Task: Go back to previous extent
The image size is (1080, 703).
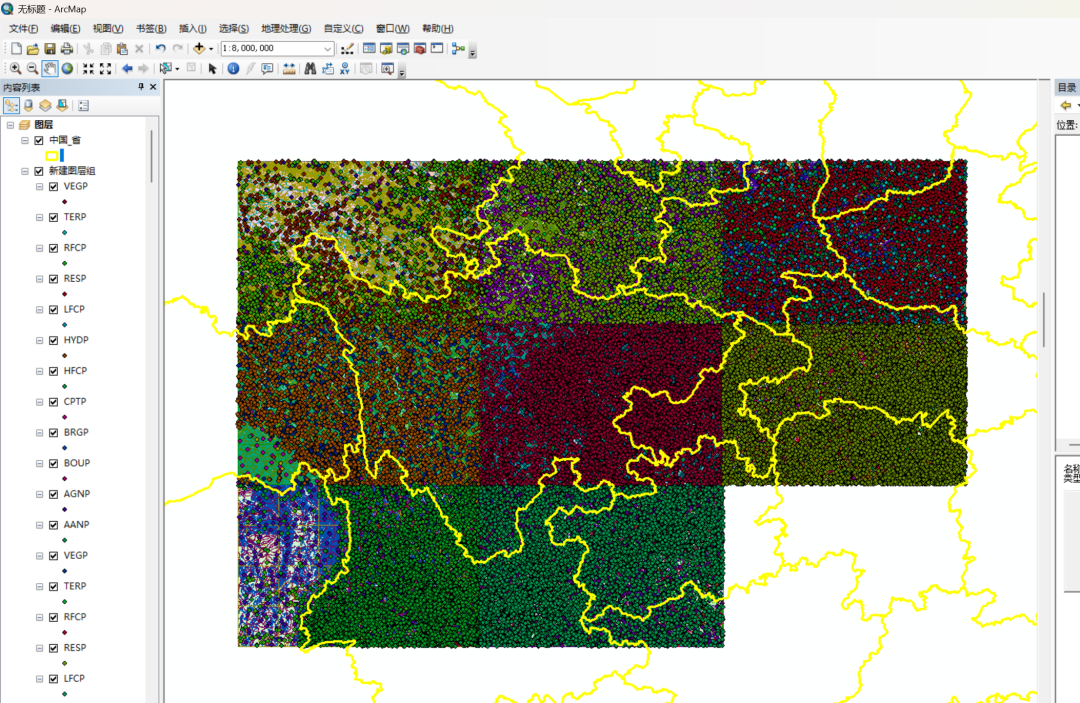Action: click(127, 68)
